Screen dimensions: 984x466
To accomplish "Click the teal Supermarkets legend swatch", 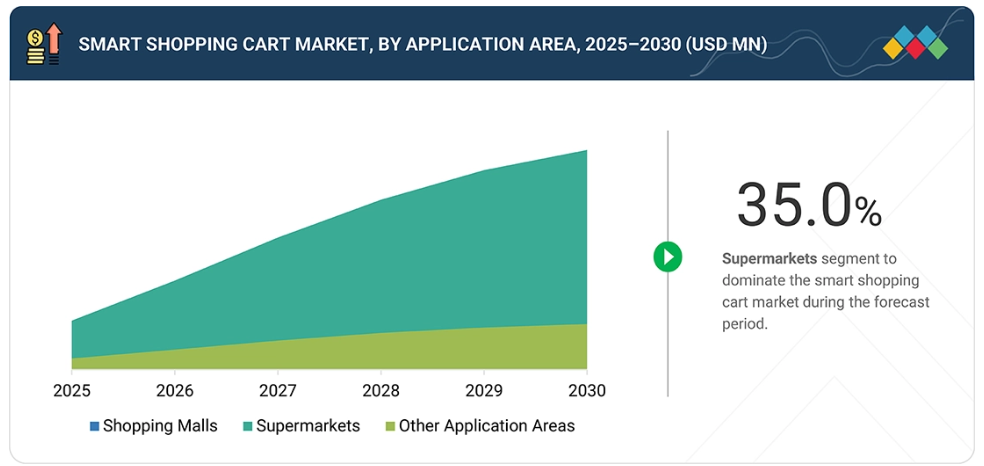I will 247,427.
